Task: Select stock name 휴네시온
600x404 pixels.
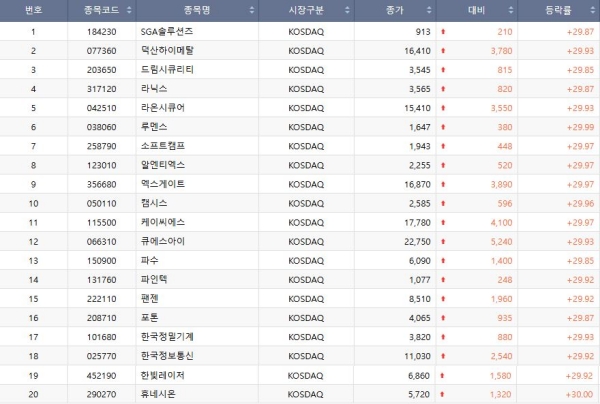Action: [158, 394]
